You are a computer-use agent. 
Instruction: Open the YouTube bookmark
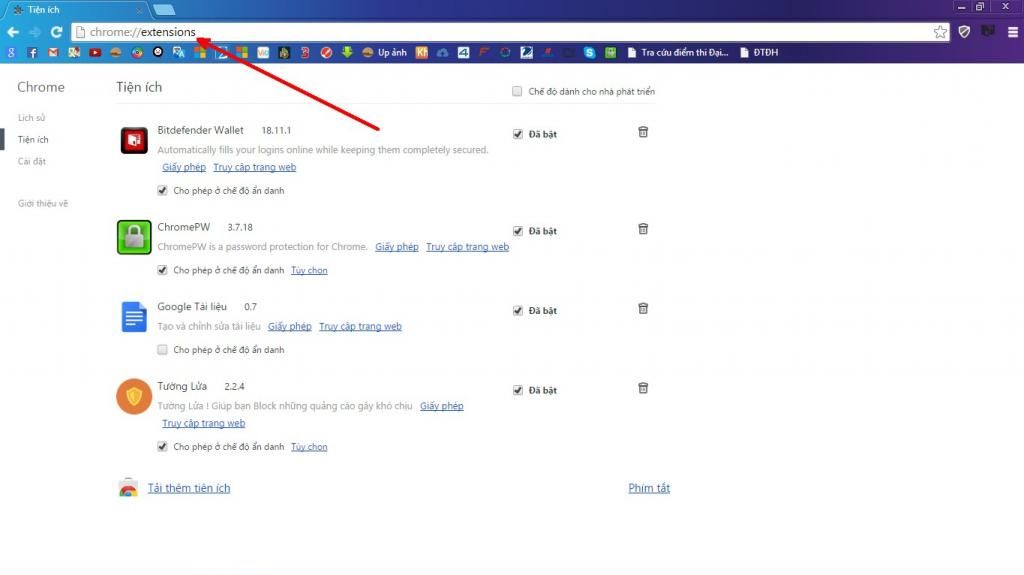pyautogui.click(x=95, y=53)
